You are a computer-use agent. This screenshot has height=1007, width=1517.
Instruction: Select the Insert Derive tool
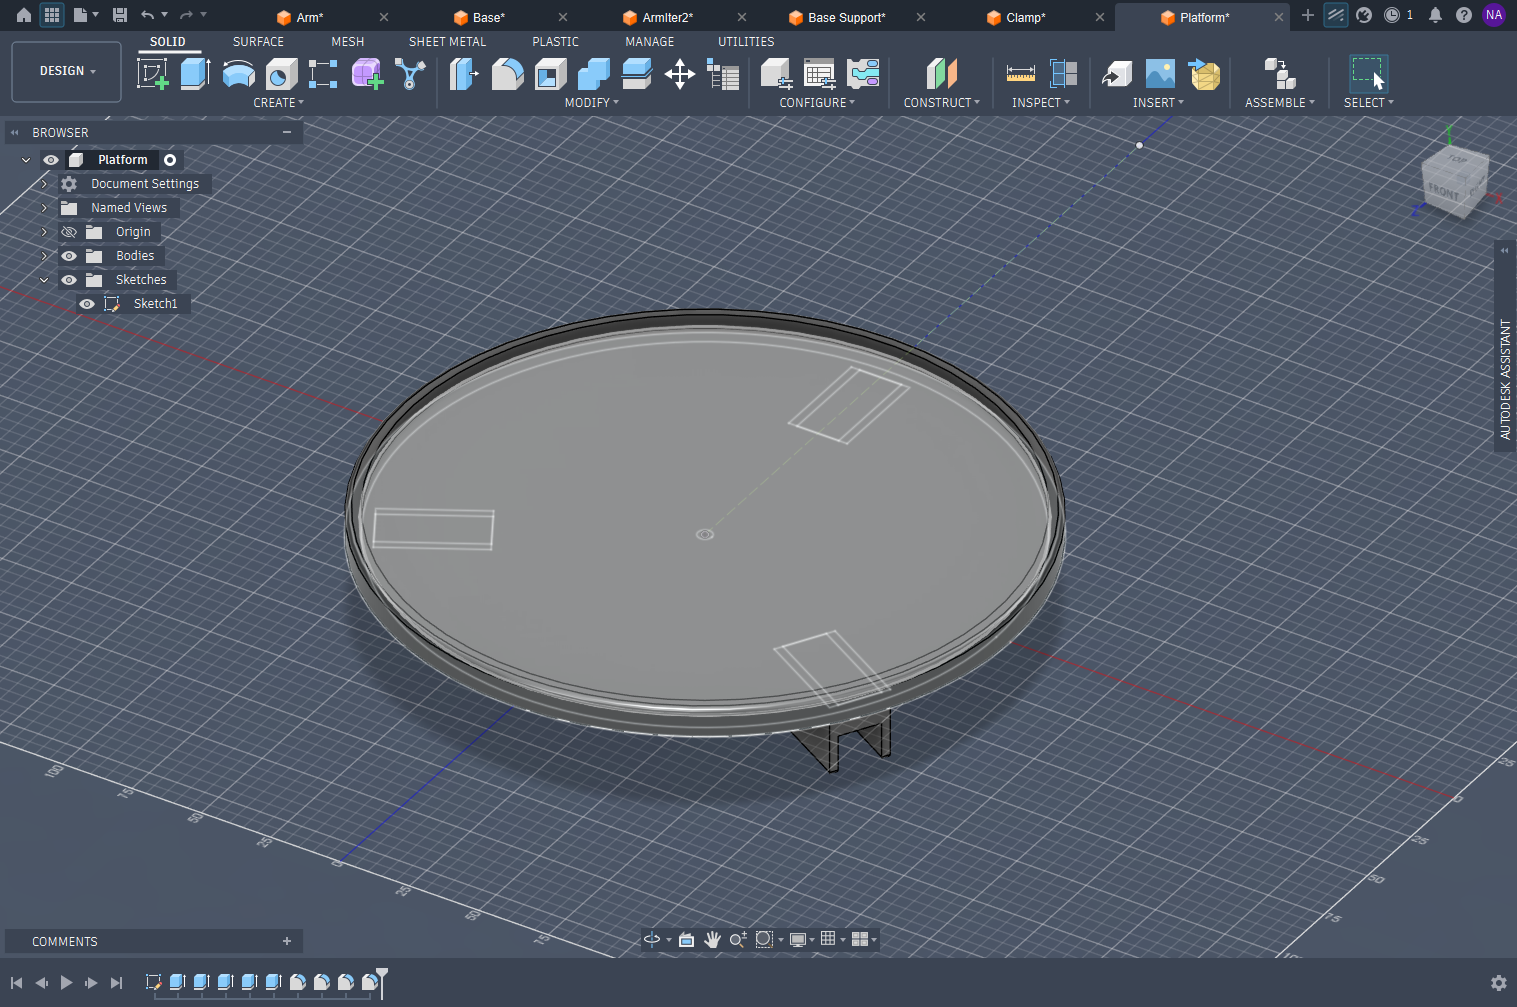[x=1116, y=74]
